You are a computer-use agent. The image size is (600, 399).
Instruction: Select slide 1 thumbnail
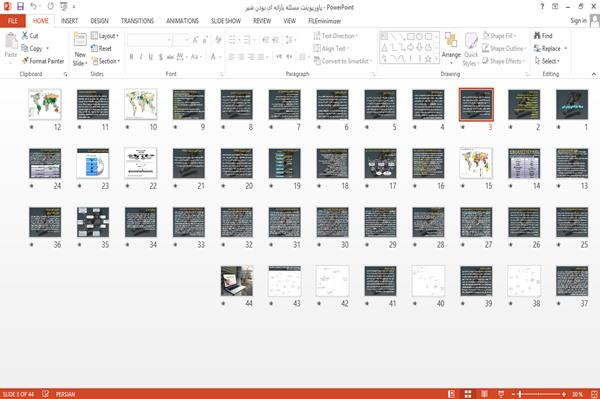click(572, 104)
